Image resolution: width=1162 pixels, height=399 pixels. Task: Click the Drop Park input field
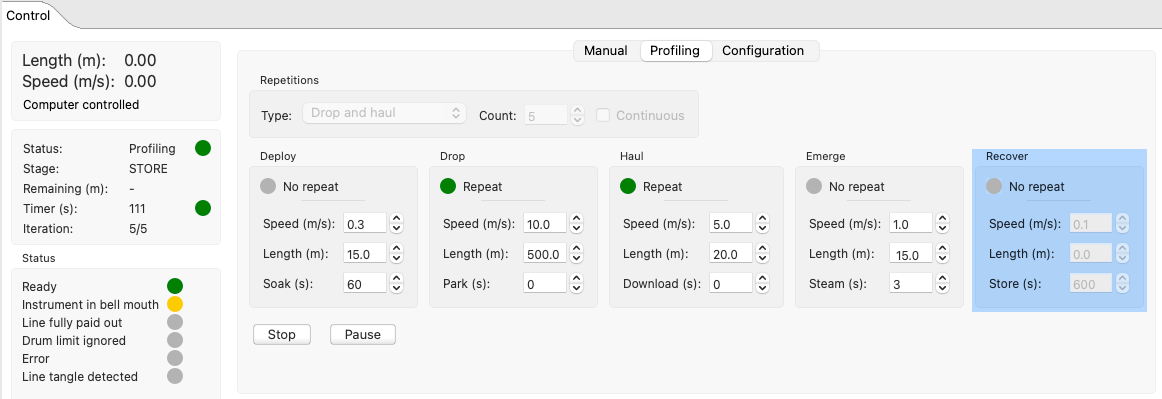545,283
